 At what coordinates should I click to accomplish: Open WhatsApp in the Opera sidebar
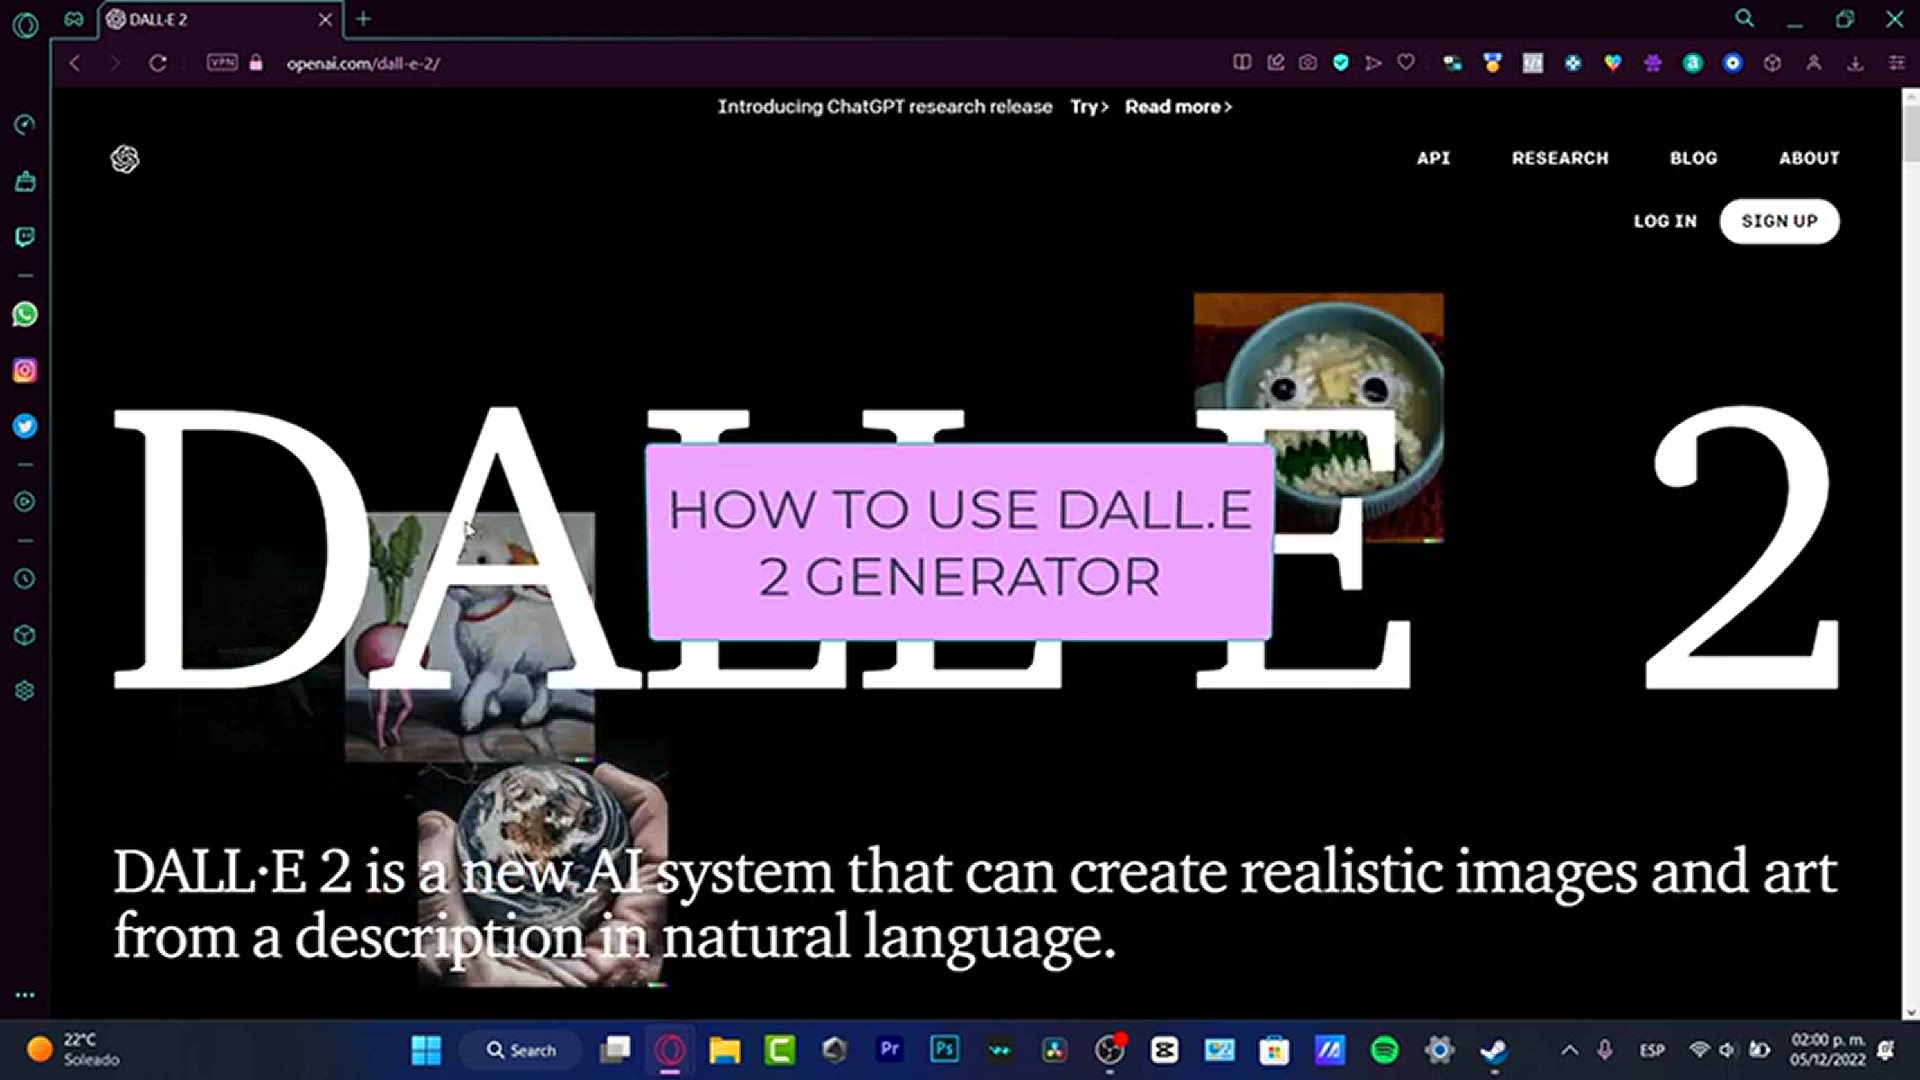point(25,315)
